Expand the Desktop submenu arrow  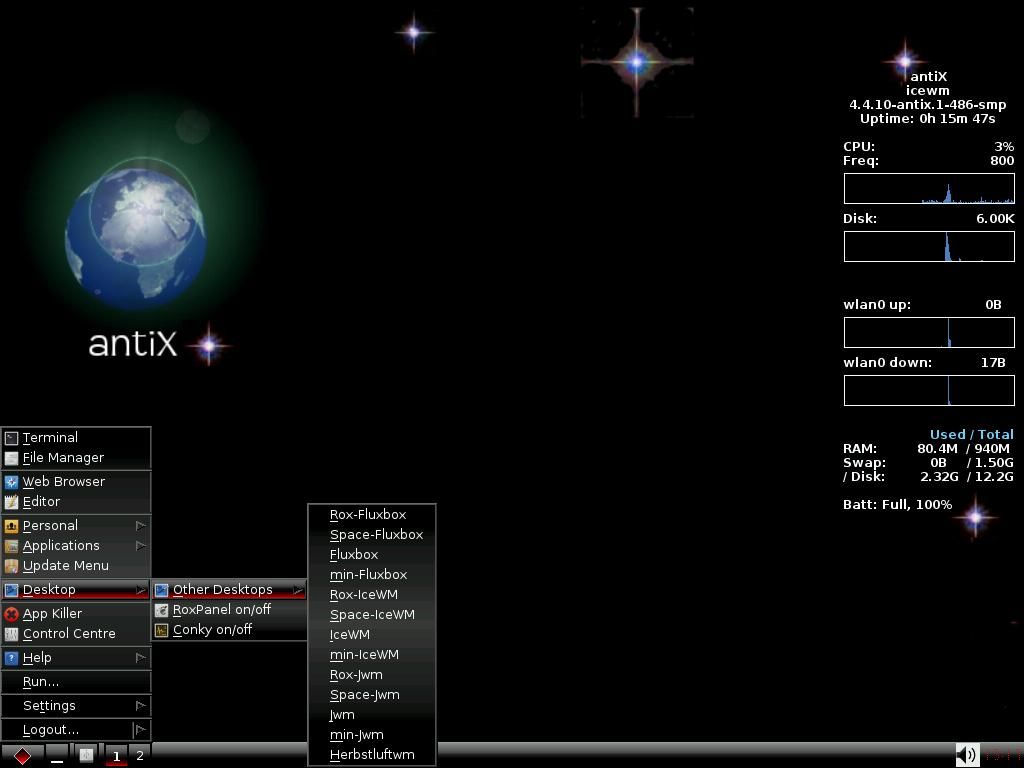point(140,590)
